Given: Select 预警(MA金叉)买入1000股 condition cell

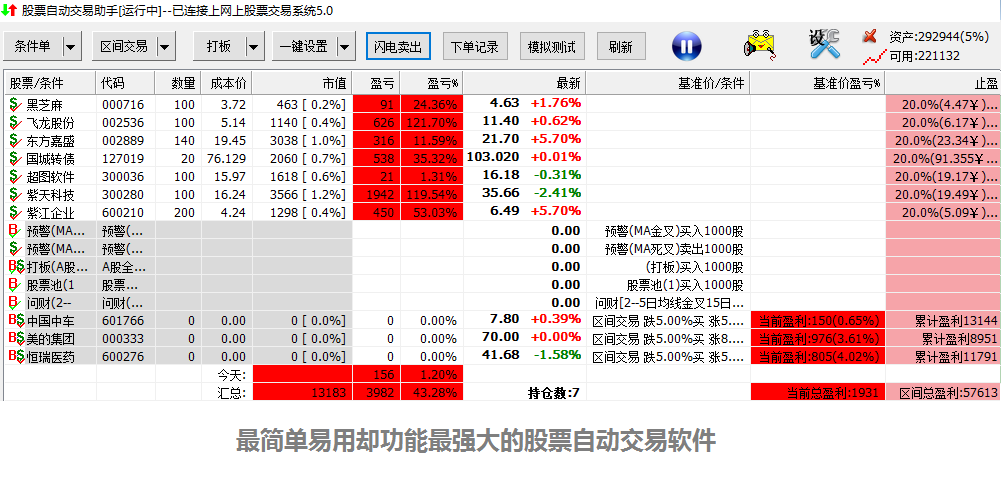Looking at the screenshot, I should 668,230.
